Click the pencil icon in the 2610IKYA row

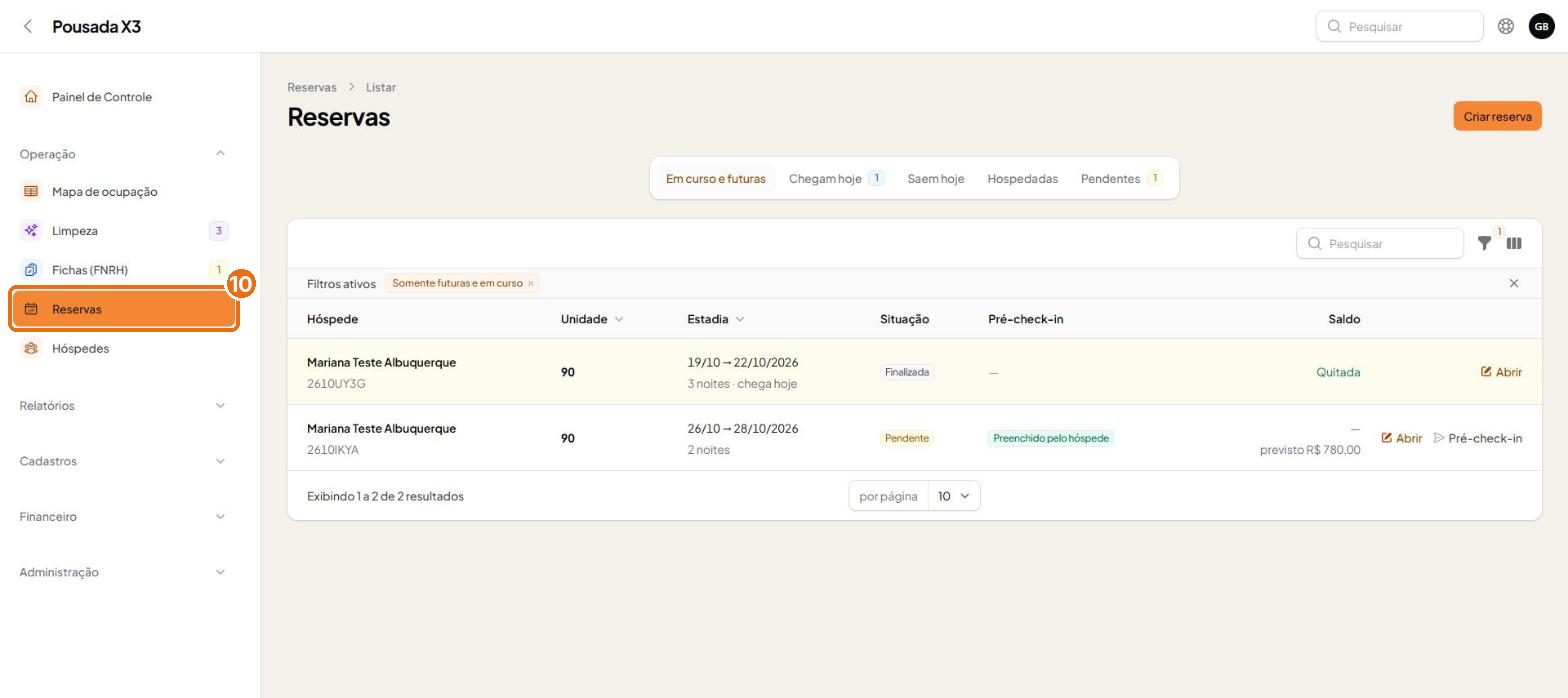pos(1387,438)
